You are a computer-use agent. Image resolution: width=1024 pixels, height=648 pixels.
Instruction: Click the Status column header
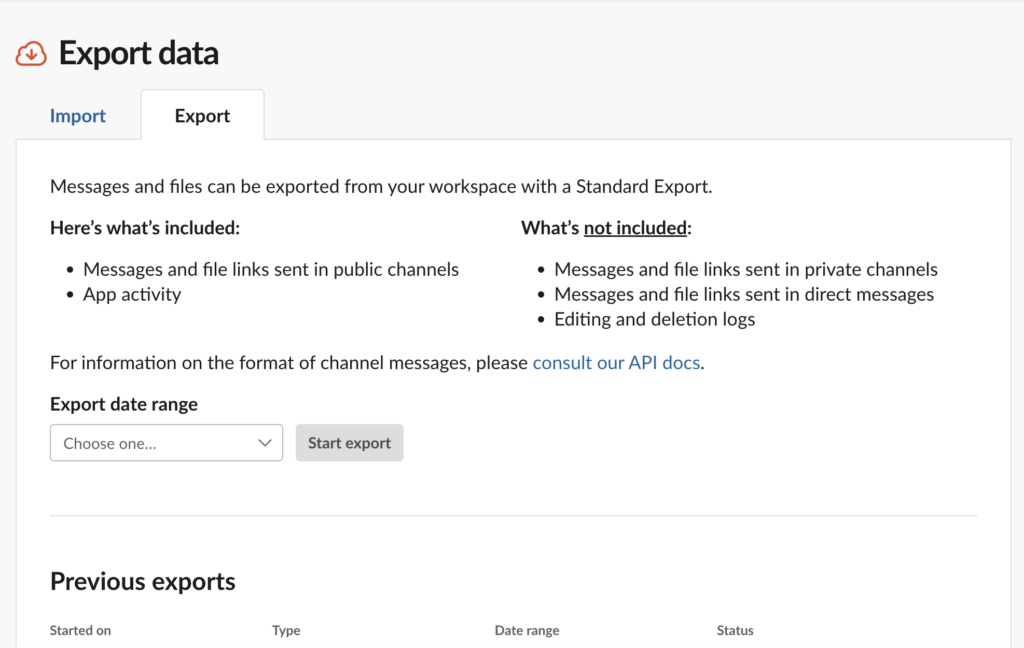tap(735, 630)
